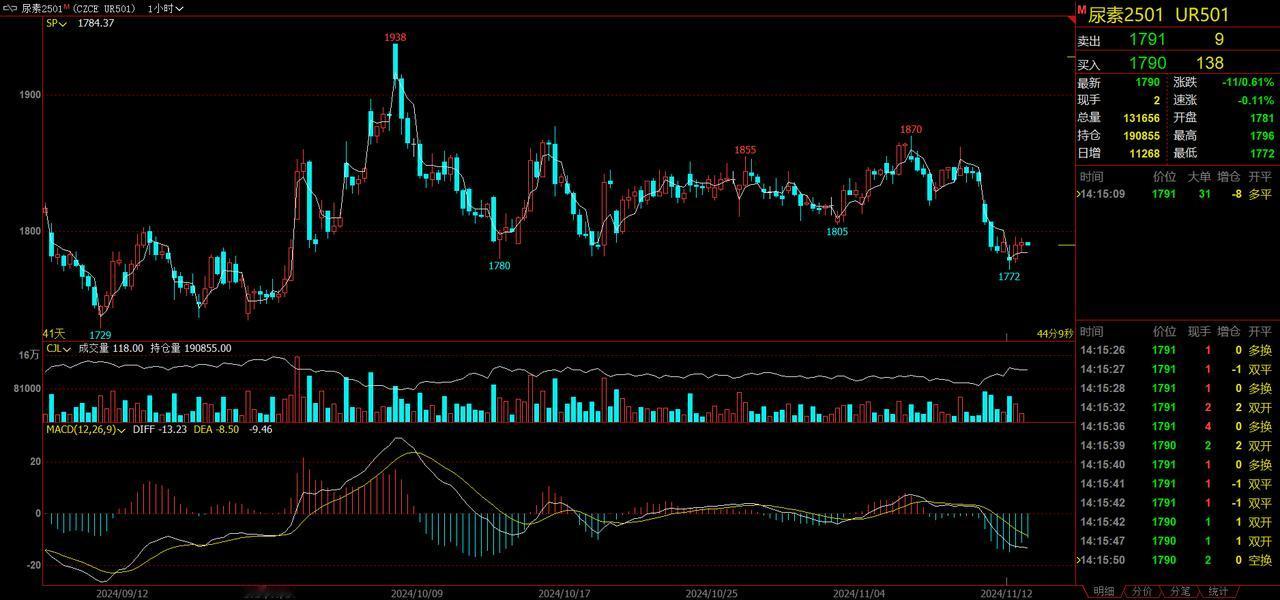Viewport: 1280px width, 600px height.
Task: Select the tick row at 14:15:40
Action: point(1177,464)
